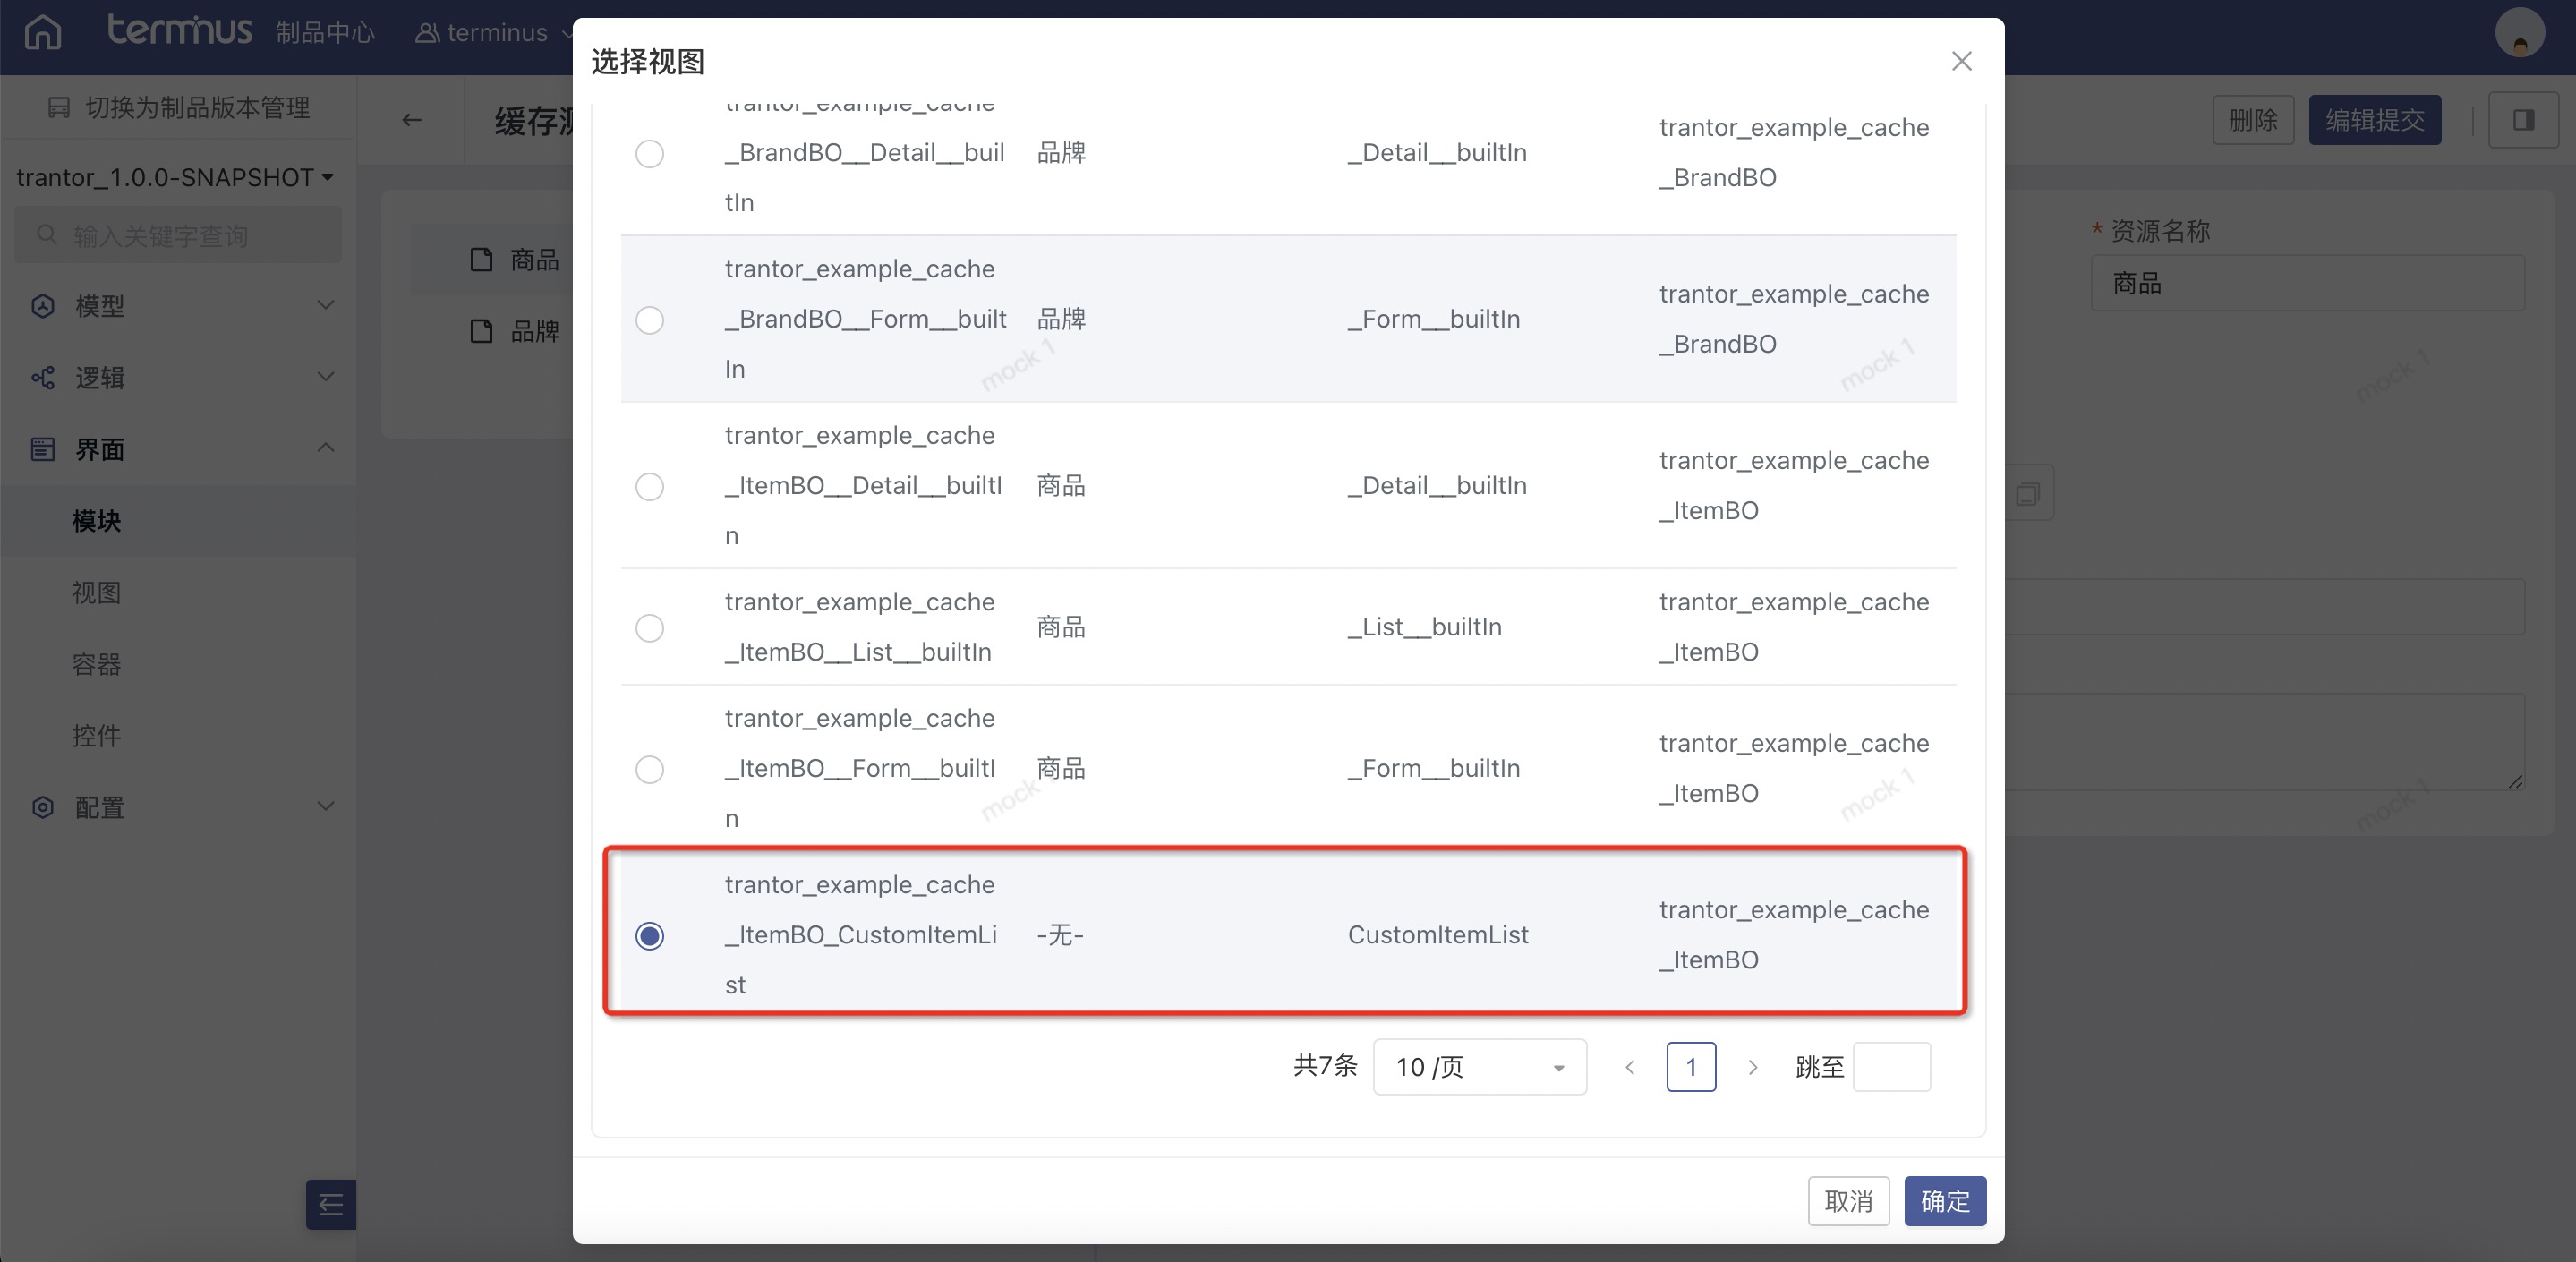Select 容器 in sidebar
2576x1262 pixels.
97,664
